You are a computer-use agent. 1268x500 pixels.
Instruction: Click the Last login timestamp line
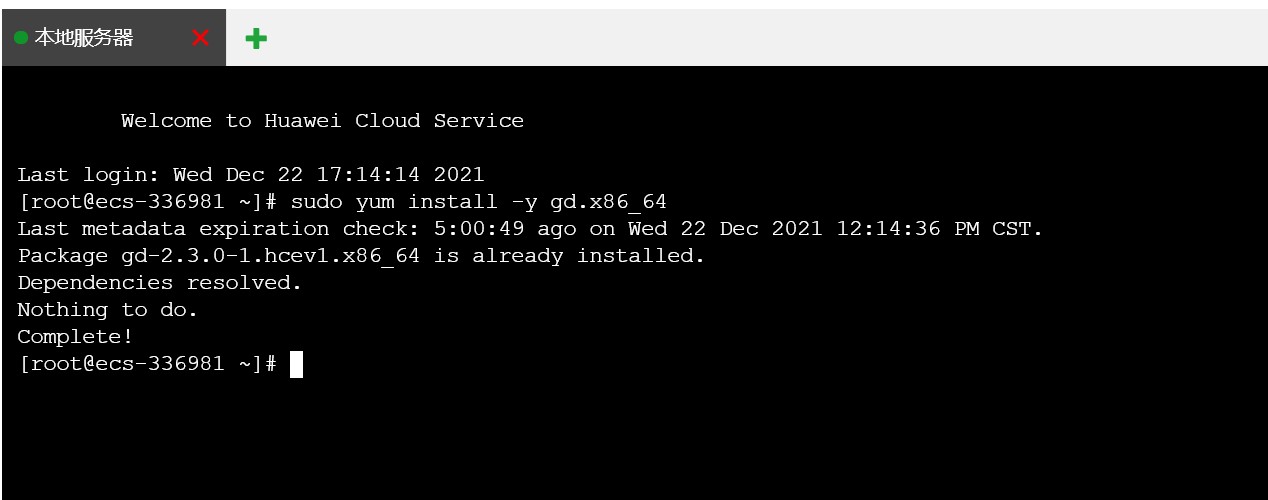click(251, 175)
